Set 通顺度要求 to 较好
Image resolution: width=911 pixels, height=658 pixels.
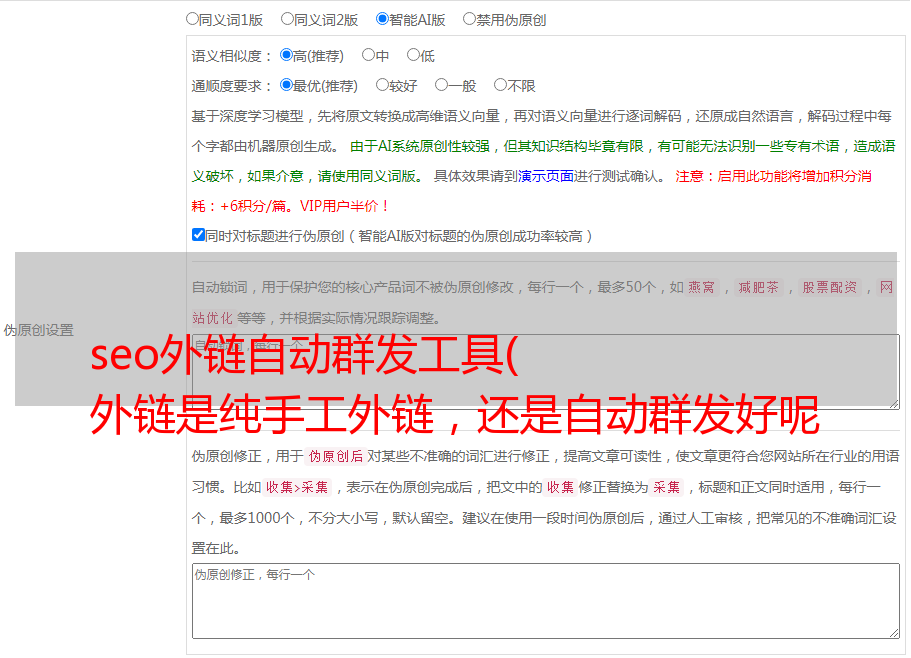[x=382, y=85]
